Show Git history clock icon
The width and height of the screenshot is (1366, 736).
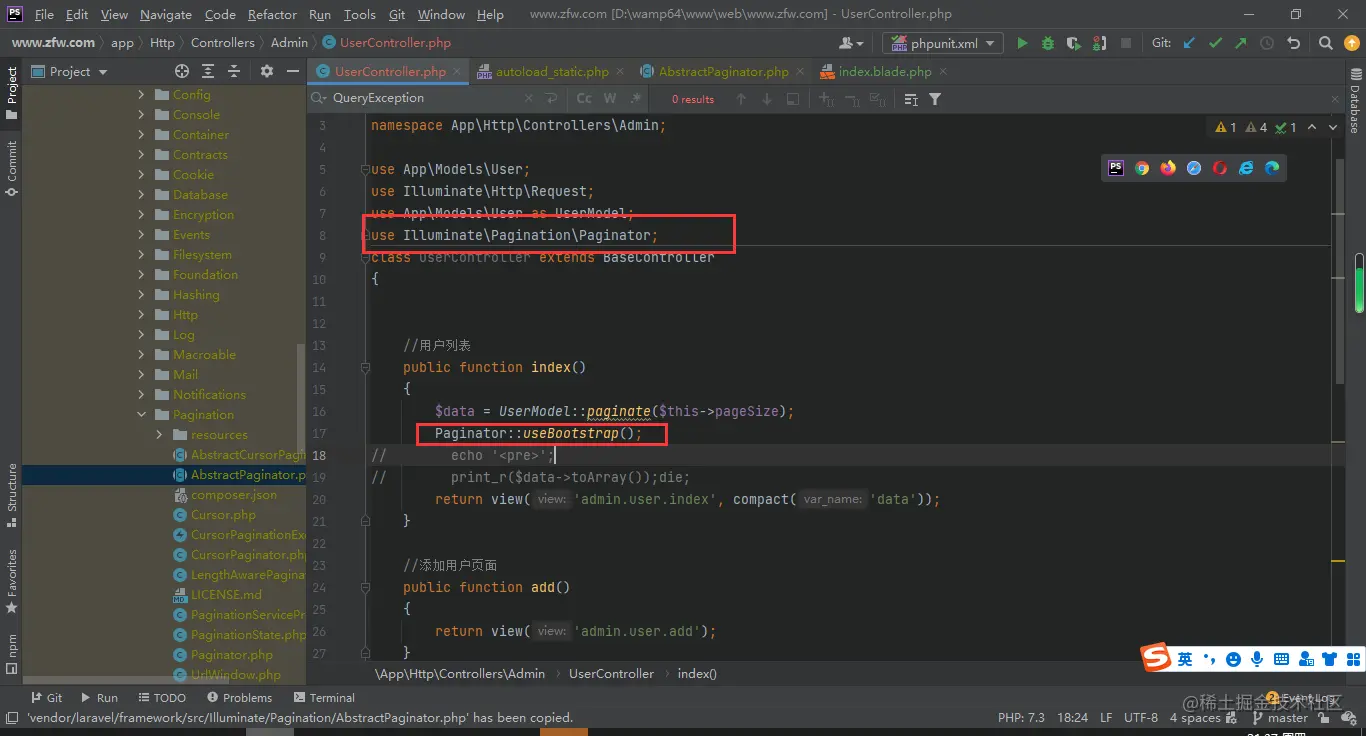coord(1267,43)
